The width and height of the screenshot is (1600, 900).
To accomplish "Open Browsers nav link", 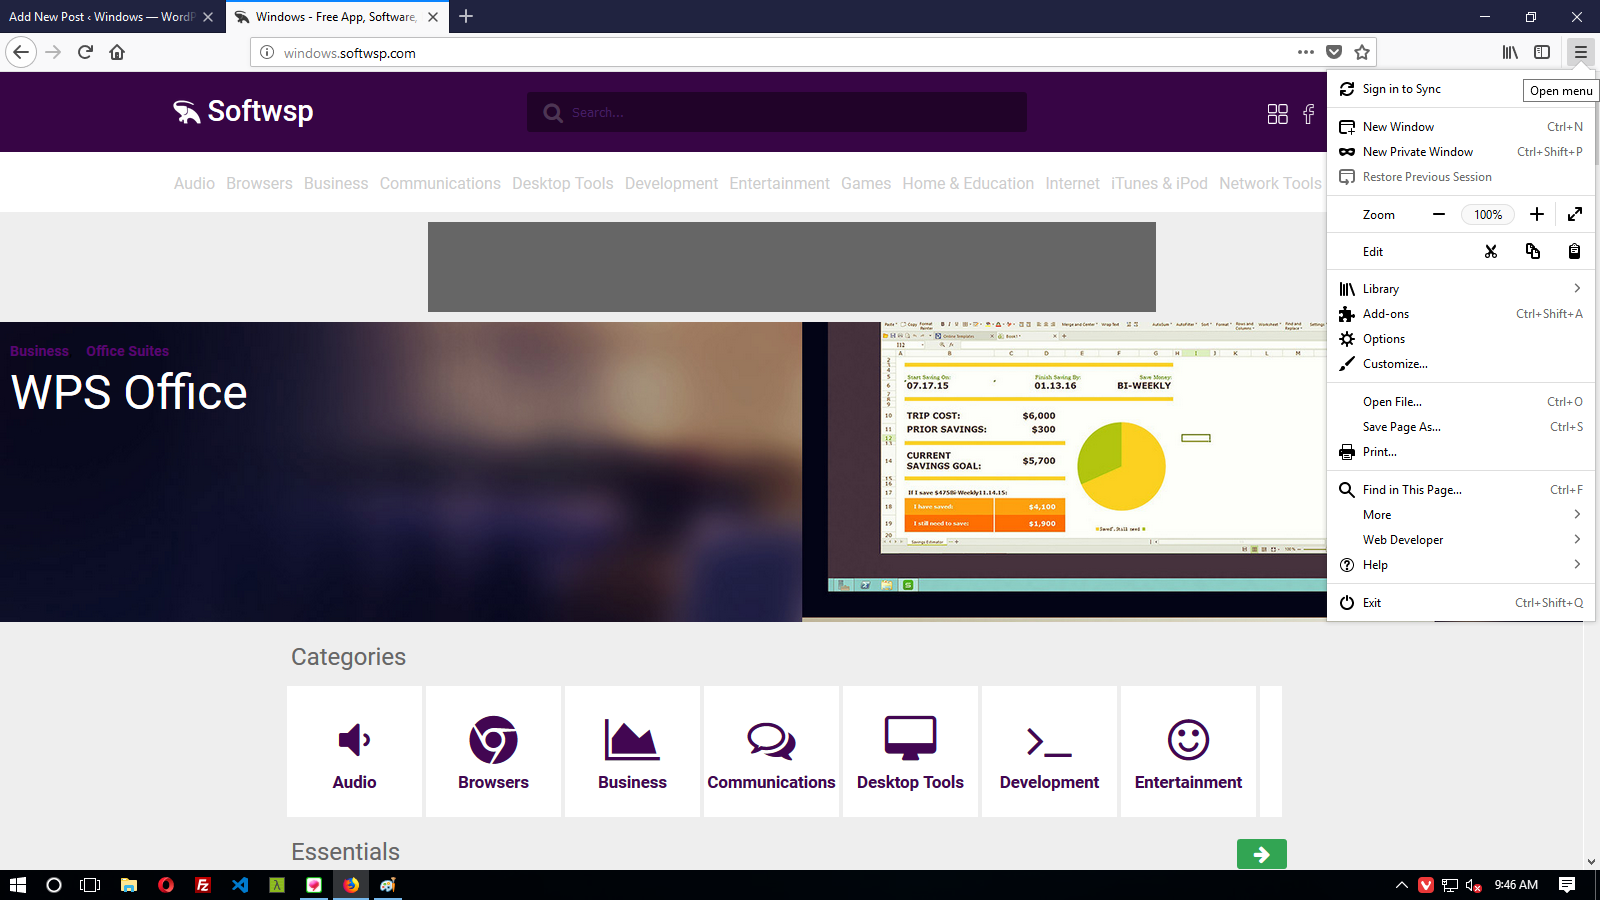I will tap(259, 183).
